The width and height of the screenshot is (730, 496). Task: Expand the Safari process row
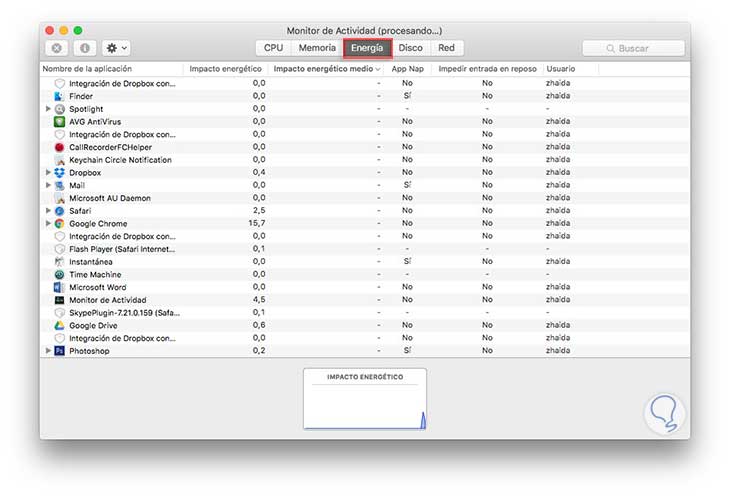48,211
